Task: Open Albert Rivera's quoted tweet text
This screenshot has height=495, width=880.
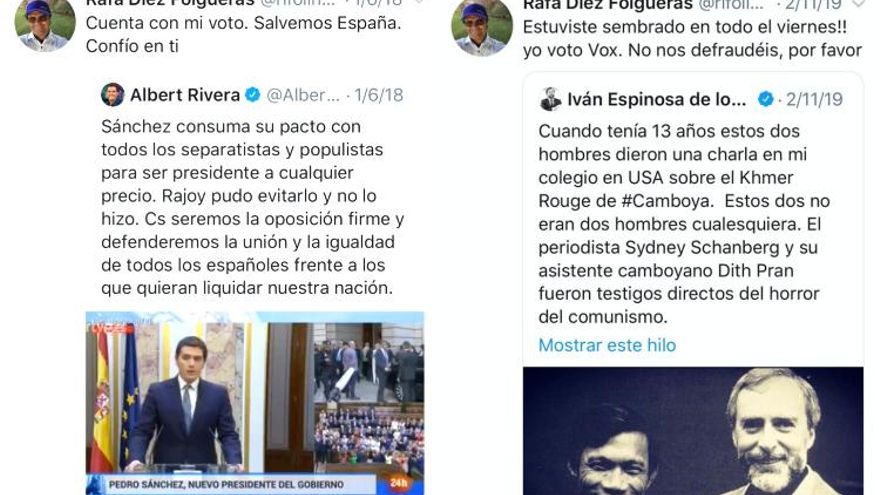Action: coord(253,207)
